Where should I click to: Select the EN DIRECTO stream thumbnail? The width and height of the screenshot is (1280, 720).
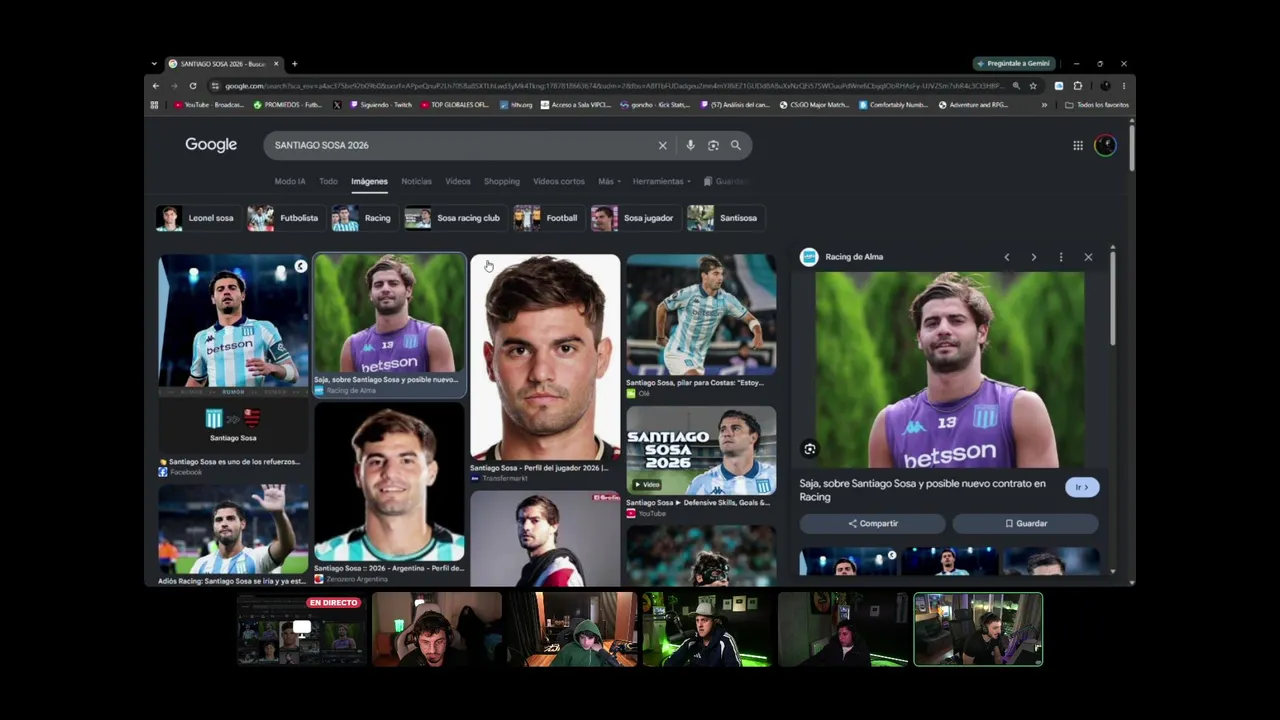coord(301,630)
